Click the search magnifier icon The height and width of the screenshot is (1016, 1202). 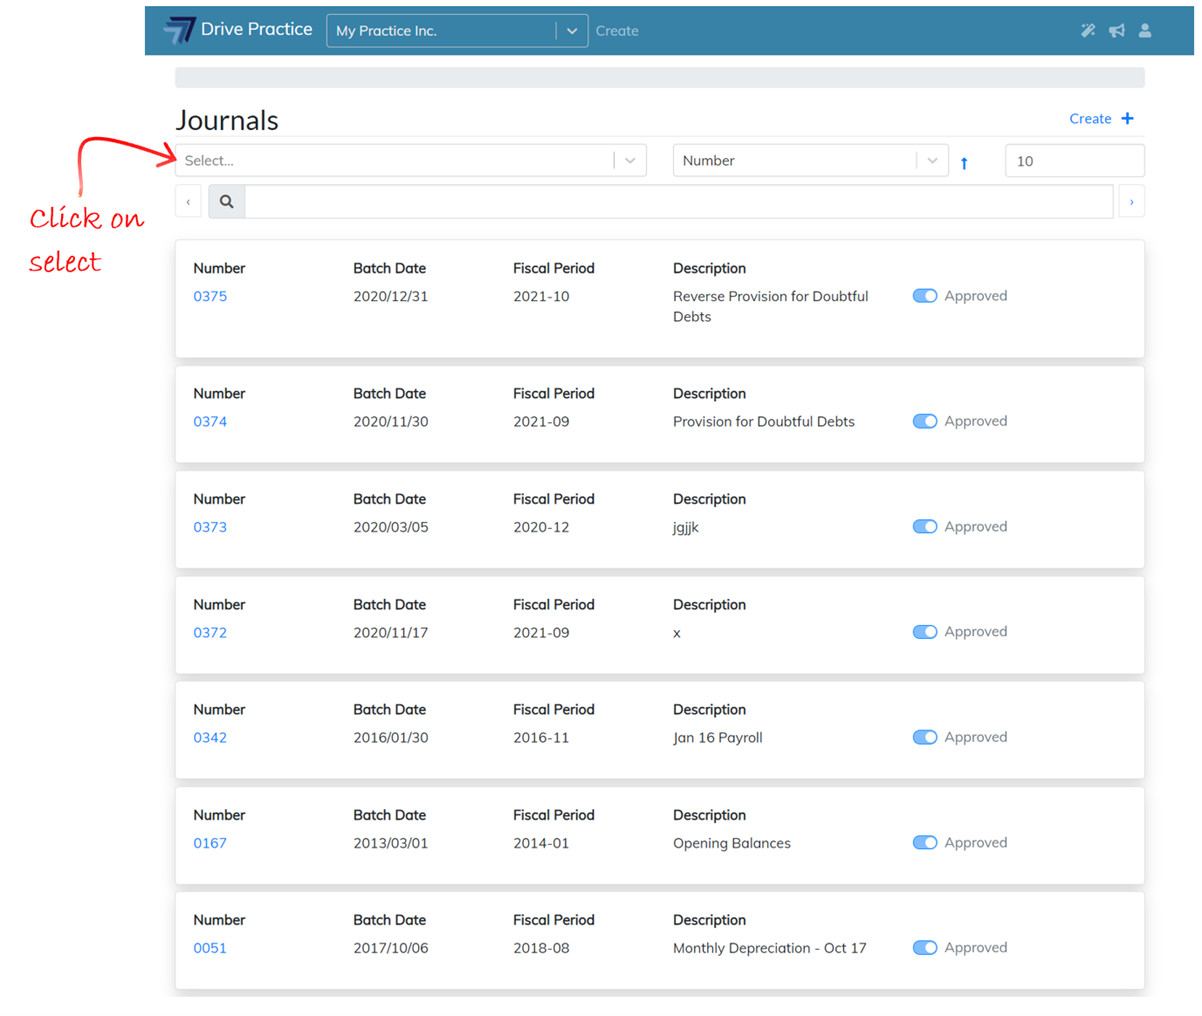[x=227, y=202]
